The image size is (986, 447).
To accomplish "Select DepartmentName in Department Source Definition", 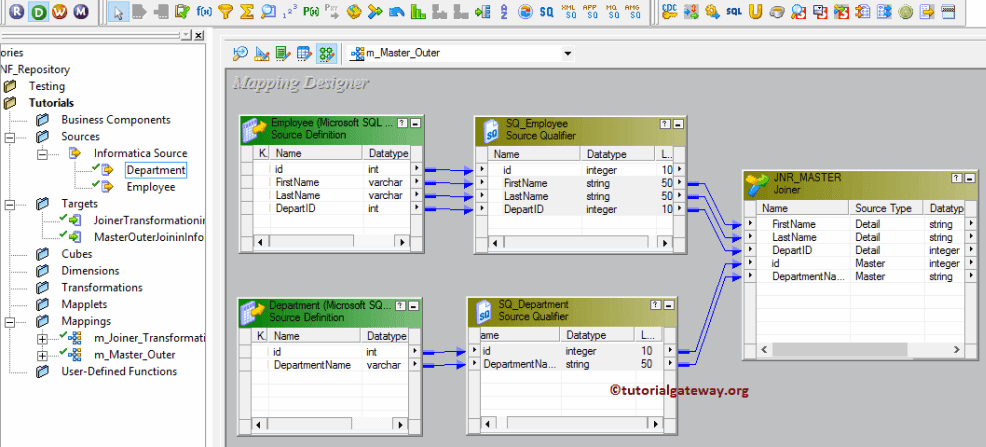I will pos(313,365).
